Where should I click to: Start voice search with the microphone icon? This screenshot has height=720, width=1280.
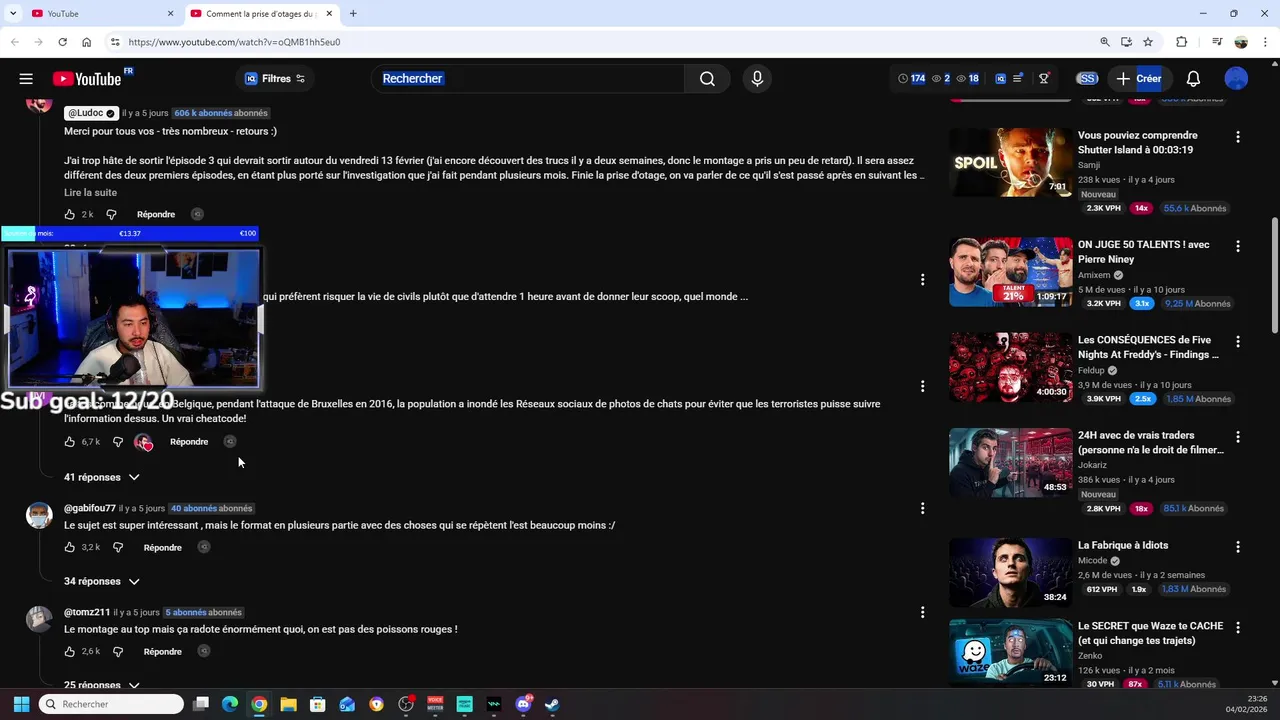click(x=757, y=79)
